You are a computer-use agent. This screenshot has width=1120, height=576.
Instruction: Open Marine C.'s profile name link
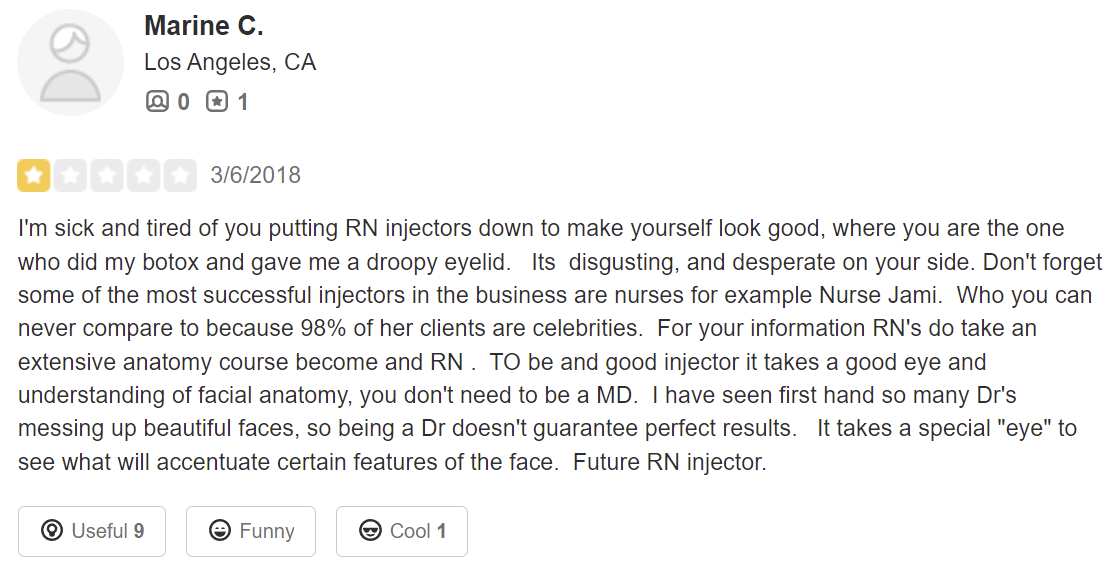204,26
